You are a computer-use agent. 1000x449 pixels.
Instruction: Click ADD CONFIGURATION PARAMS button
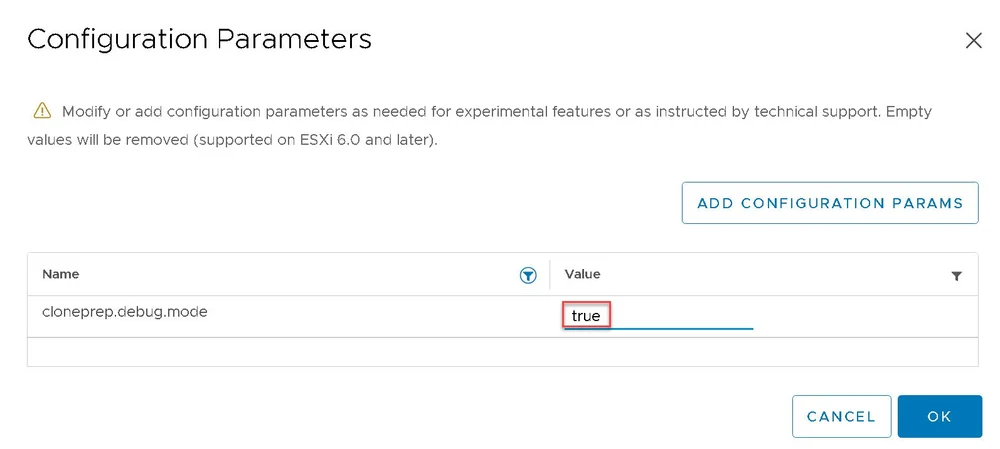829,203
